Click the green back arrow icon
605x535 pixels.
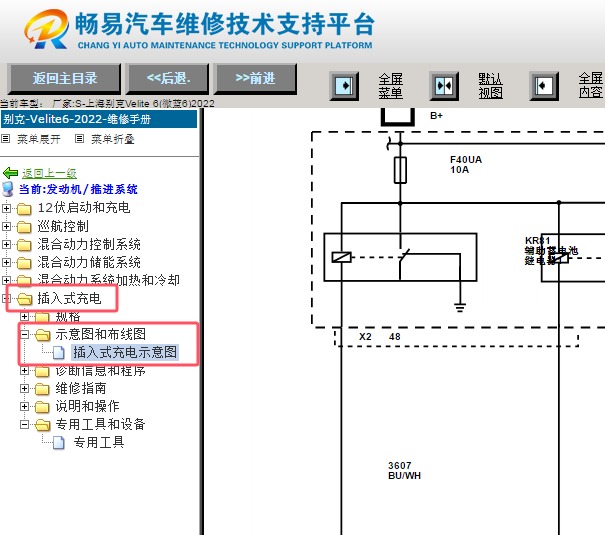(x=10, y=173)
